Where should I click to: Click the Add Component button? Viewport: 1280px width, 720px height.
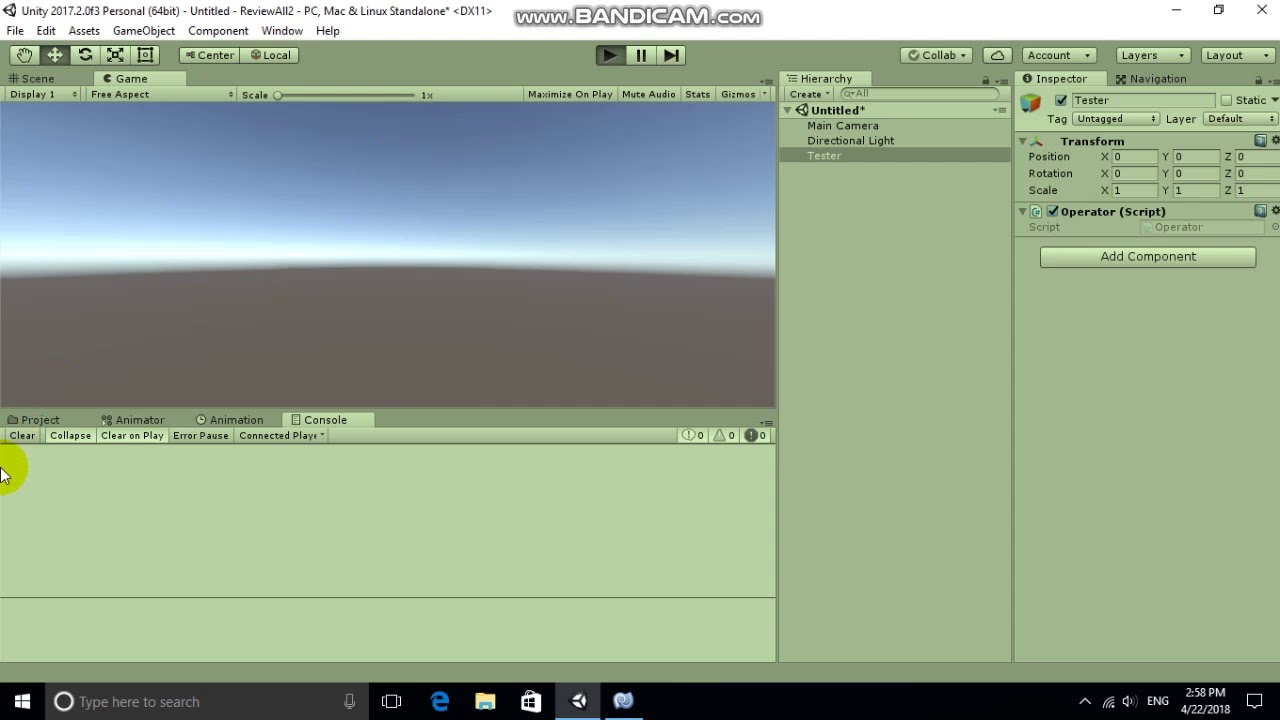click(1148, 257)
